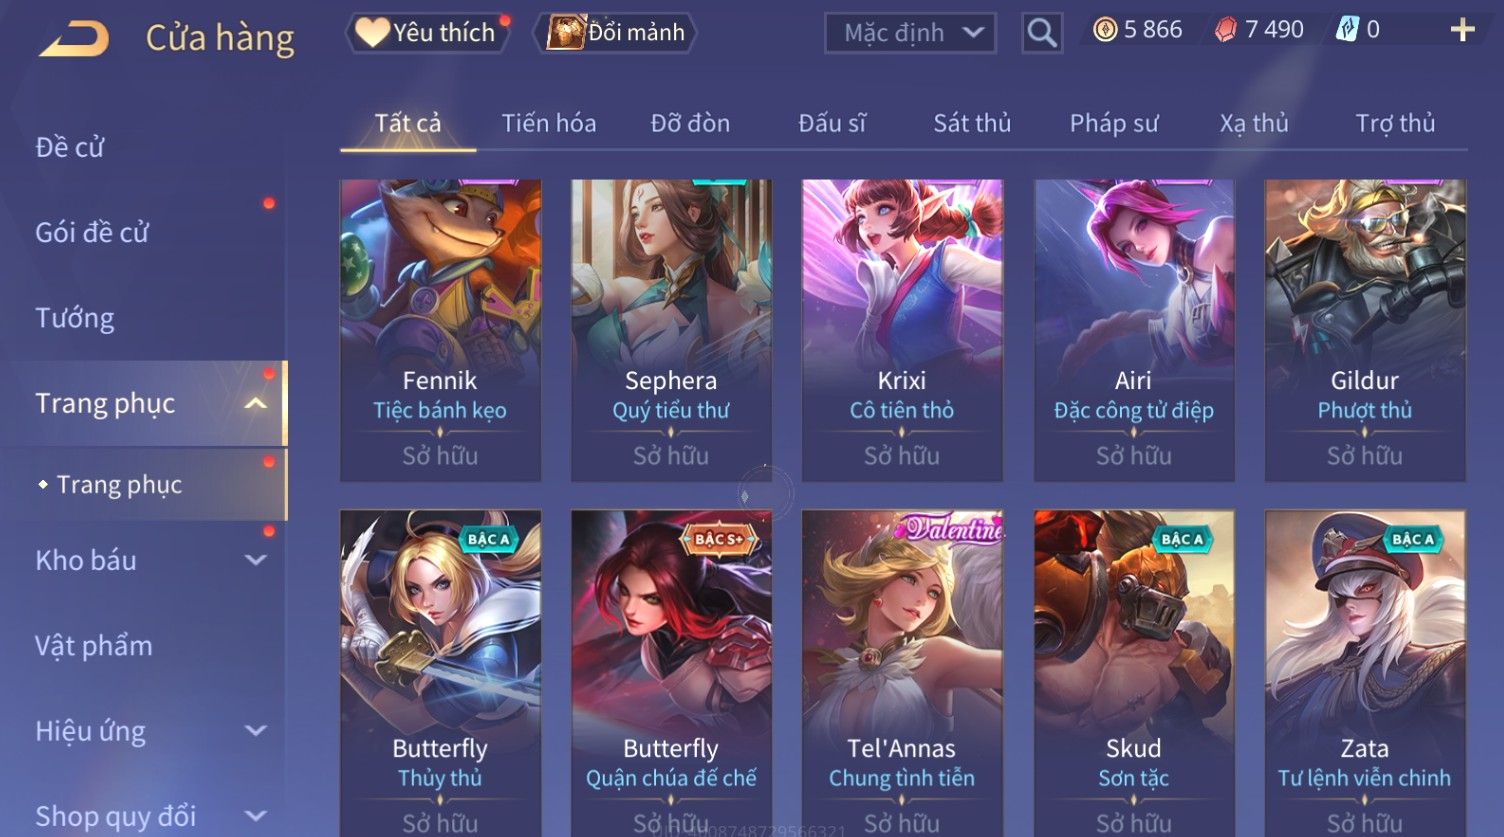Open the Mặc định sort dropdown
Viewport: 1504px width, 837px height.
coord(910,33)
